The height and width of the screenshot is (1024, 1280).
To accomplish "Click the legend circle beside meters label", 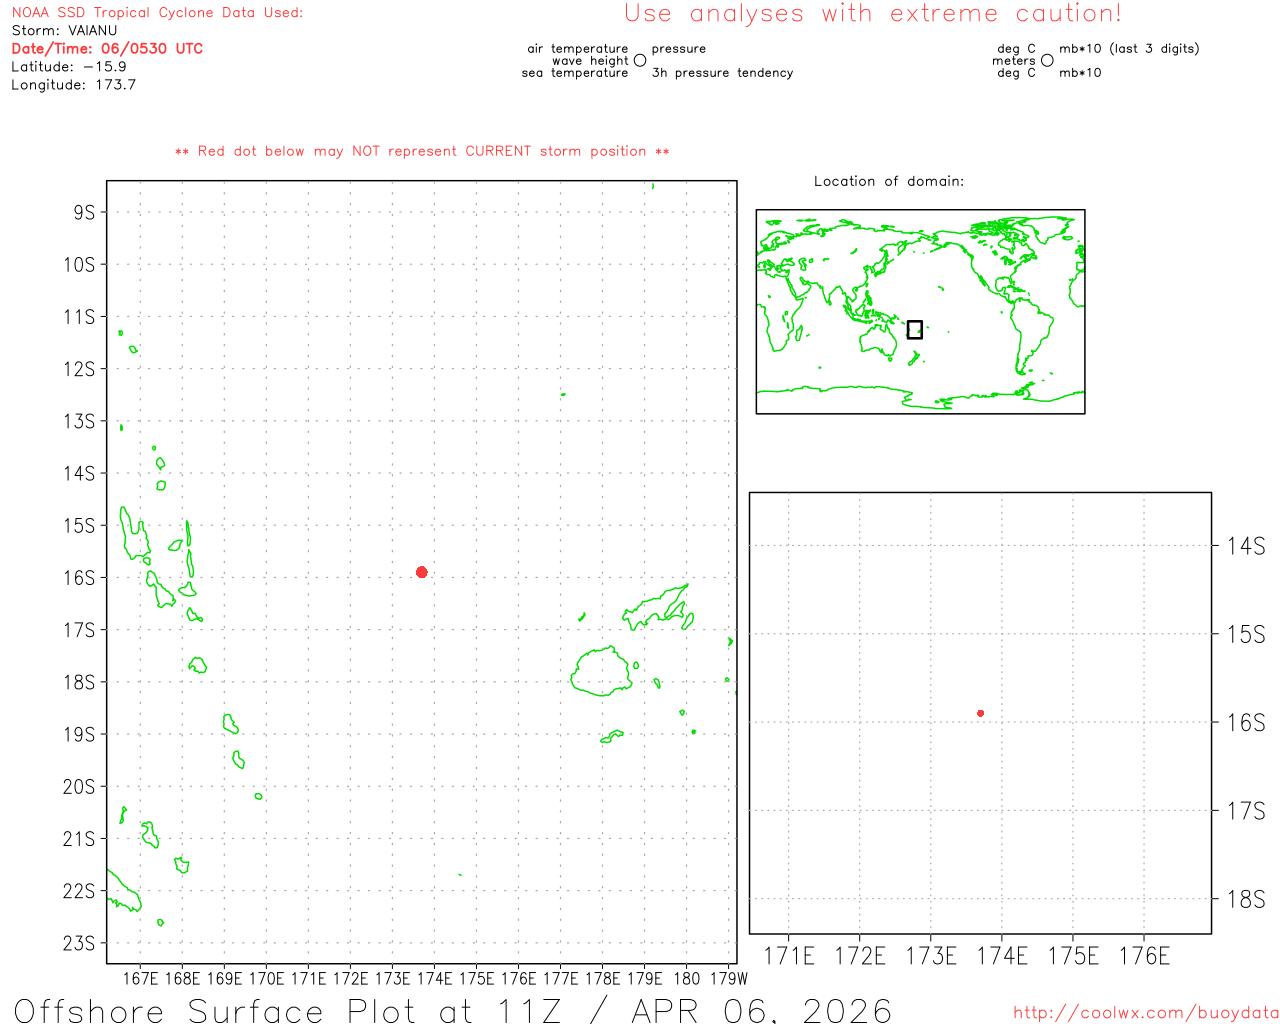I will click(1047, 61).
